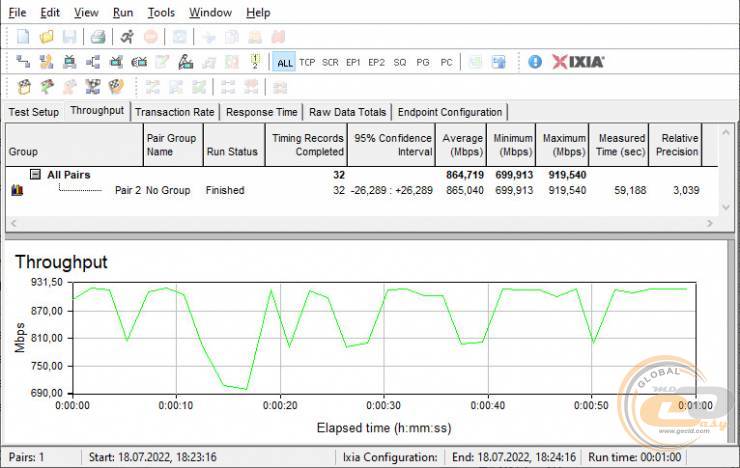This screenshot has width=740, height=468.
Task: Click the results table scroll-down arrow
Action: 726,207
